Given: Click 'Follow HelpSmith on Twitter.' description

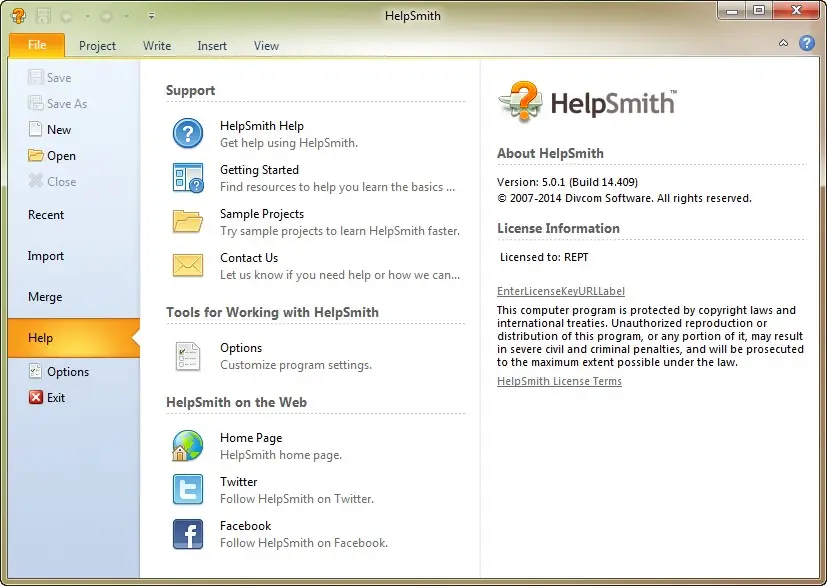Looking at the screenshot, I should (x=297, y=499).
